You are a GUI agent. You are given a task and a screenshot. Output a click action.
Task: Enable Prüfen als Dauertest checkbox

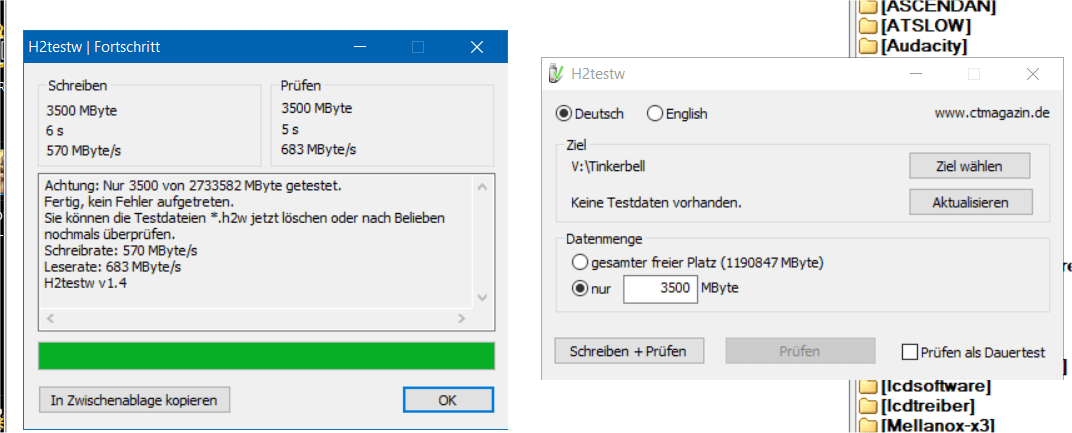point(909,352)
